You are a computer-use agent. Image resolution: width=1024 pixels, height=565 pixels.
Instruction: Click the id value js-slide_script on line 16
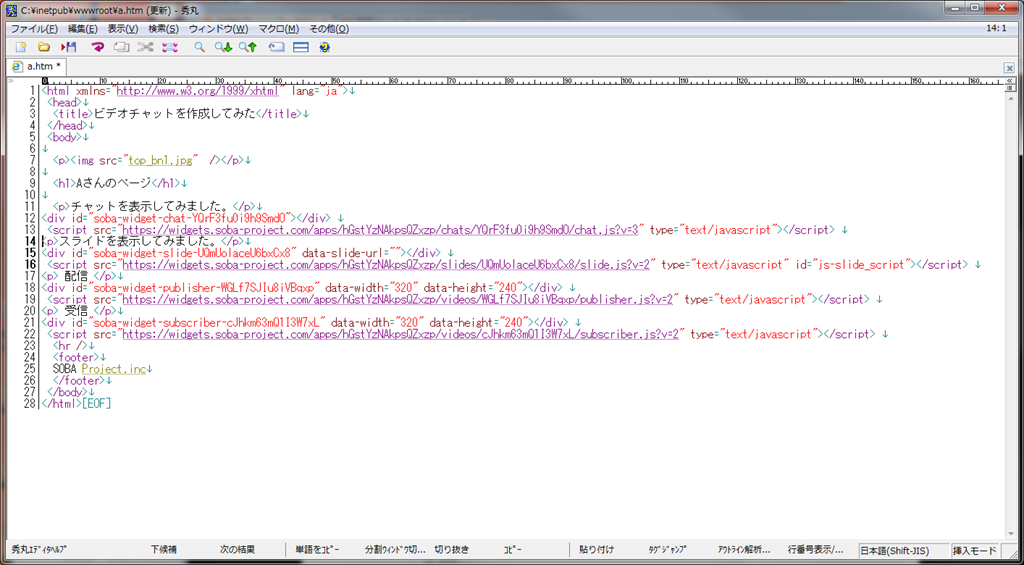(x=864, y=264)
